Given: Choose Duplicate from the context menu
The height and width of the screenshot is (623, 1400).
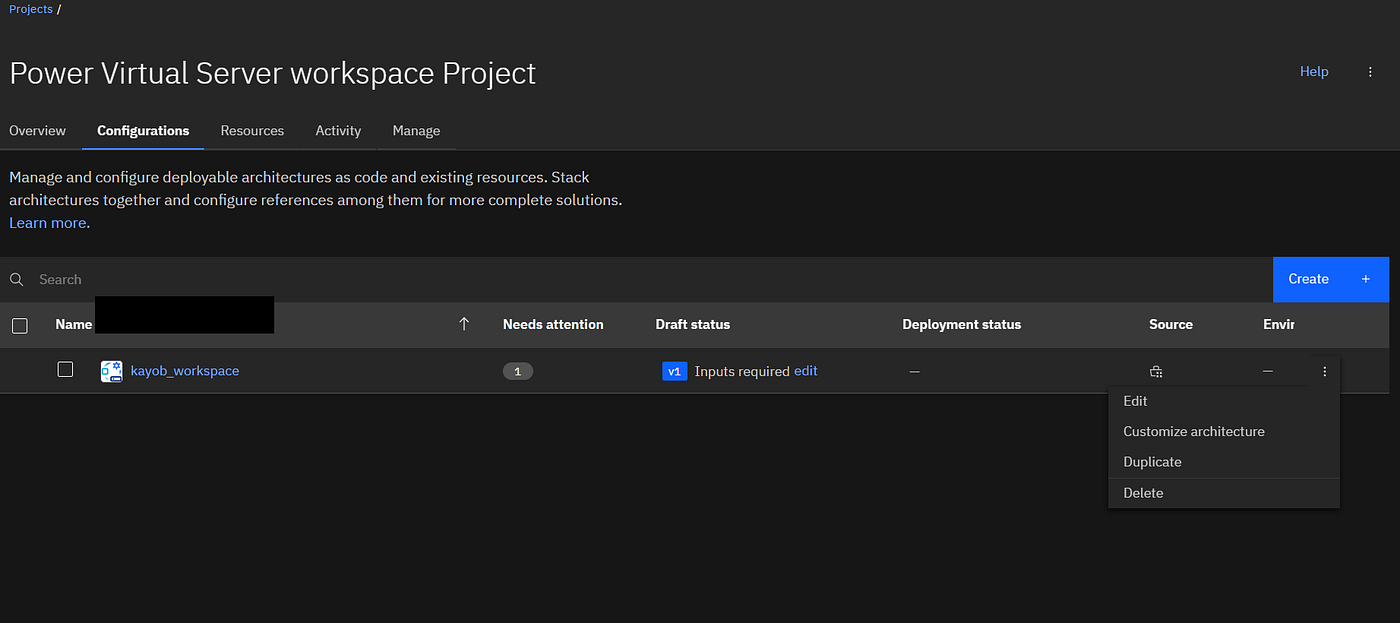Looking at the screenshot, I should point(1224,462).
